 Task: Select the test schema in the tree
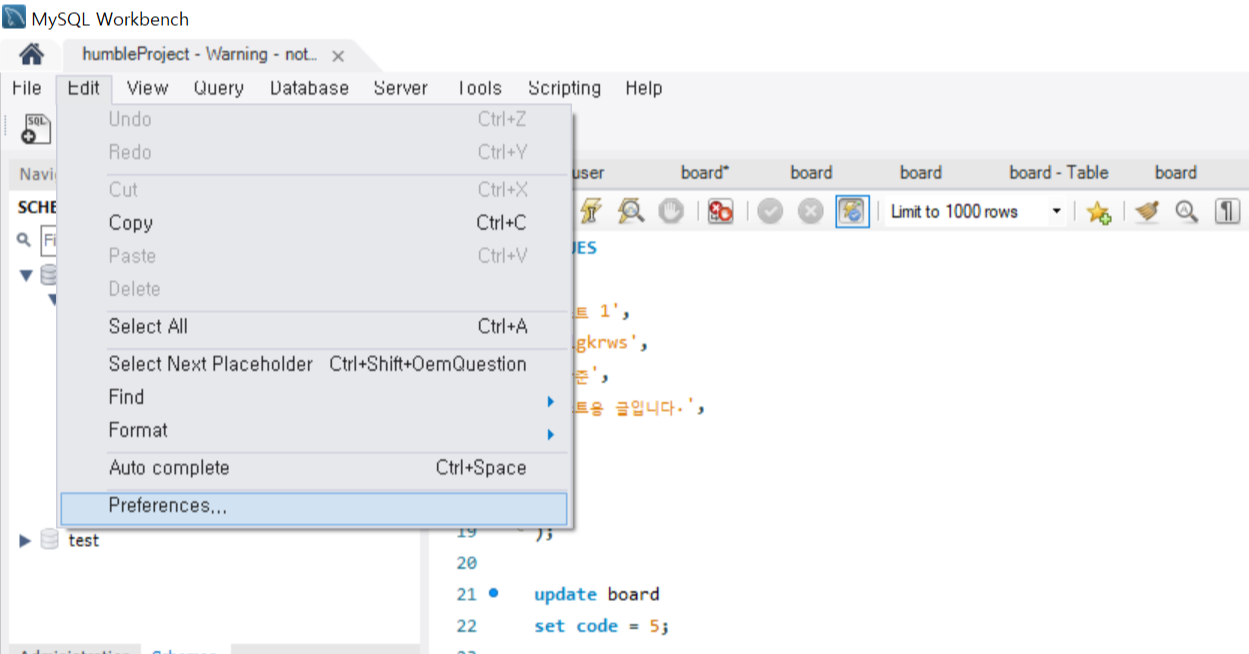(x=84, y=540)
